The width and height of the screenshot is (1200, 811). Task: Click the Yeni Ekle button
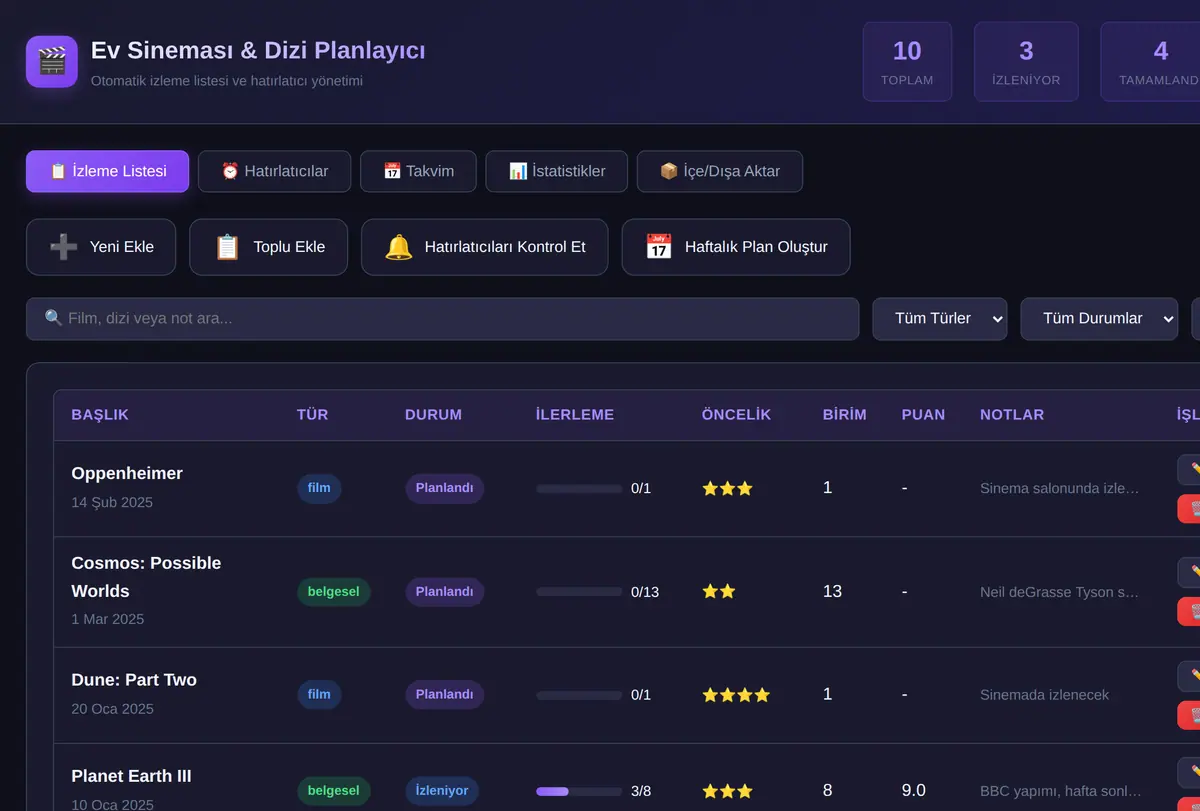tap(101, 247)
